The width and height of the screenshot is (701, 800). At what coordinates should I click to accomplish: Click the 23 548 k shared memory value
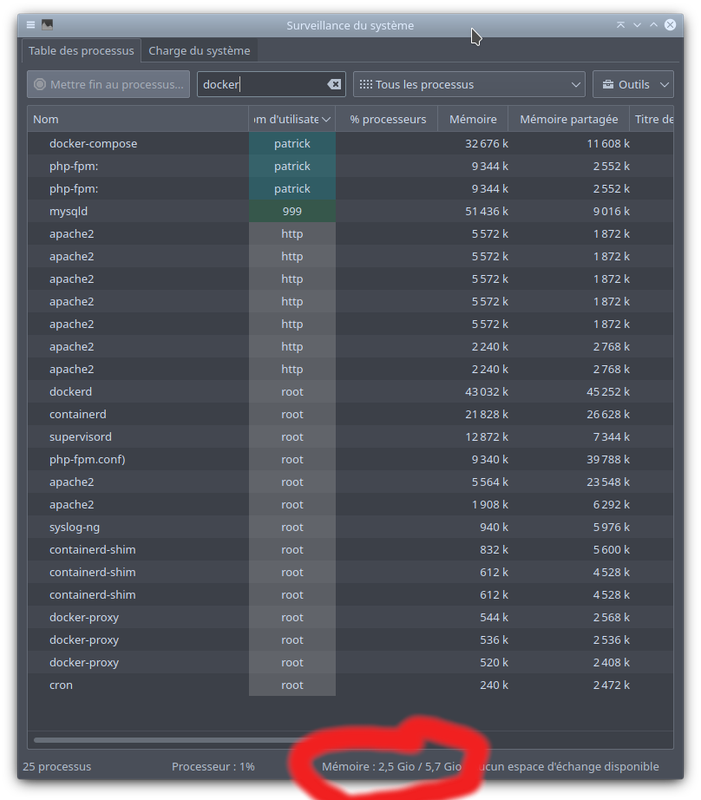[x=608, y=482]
